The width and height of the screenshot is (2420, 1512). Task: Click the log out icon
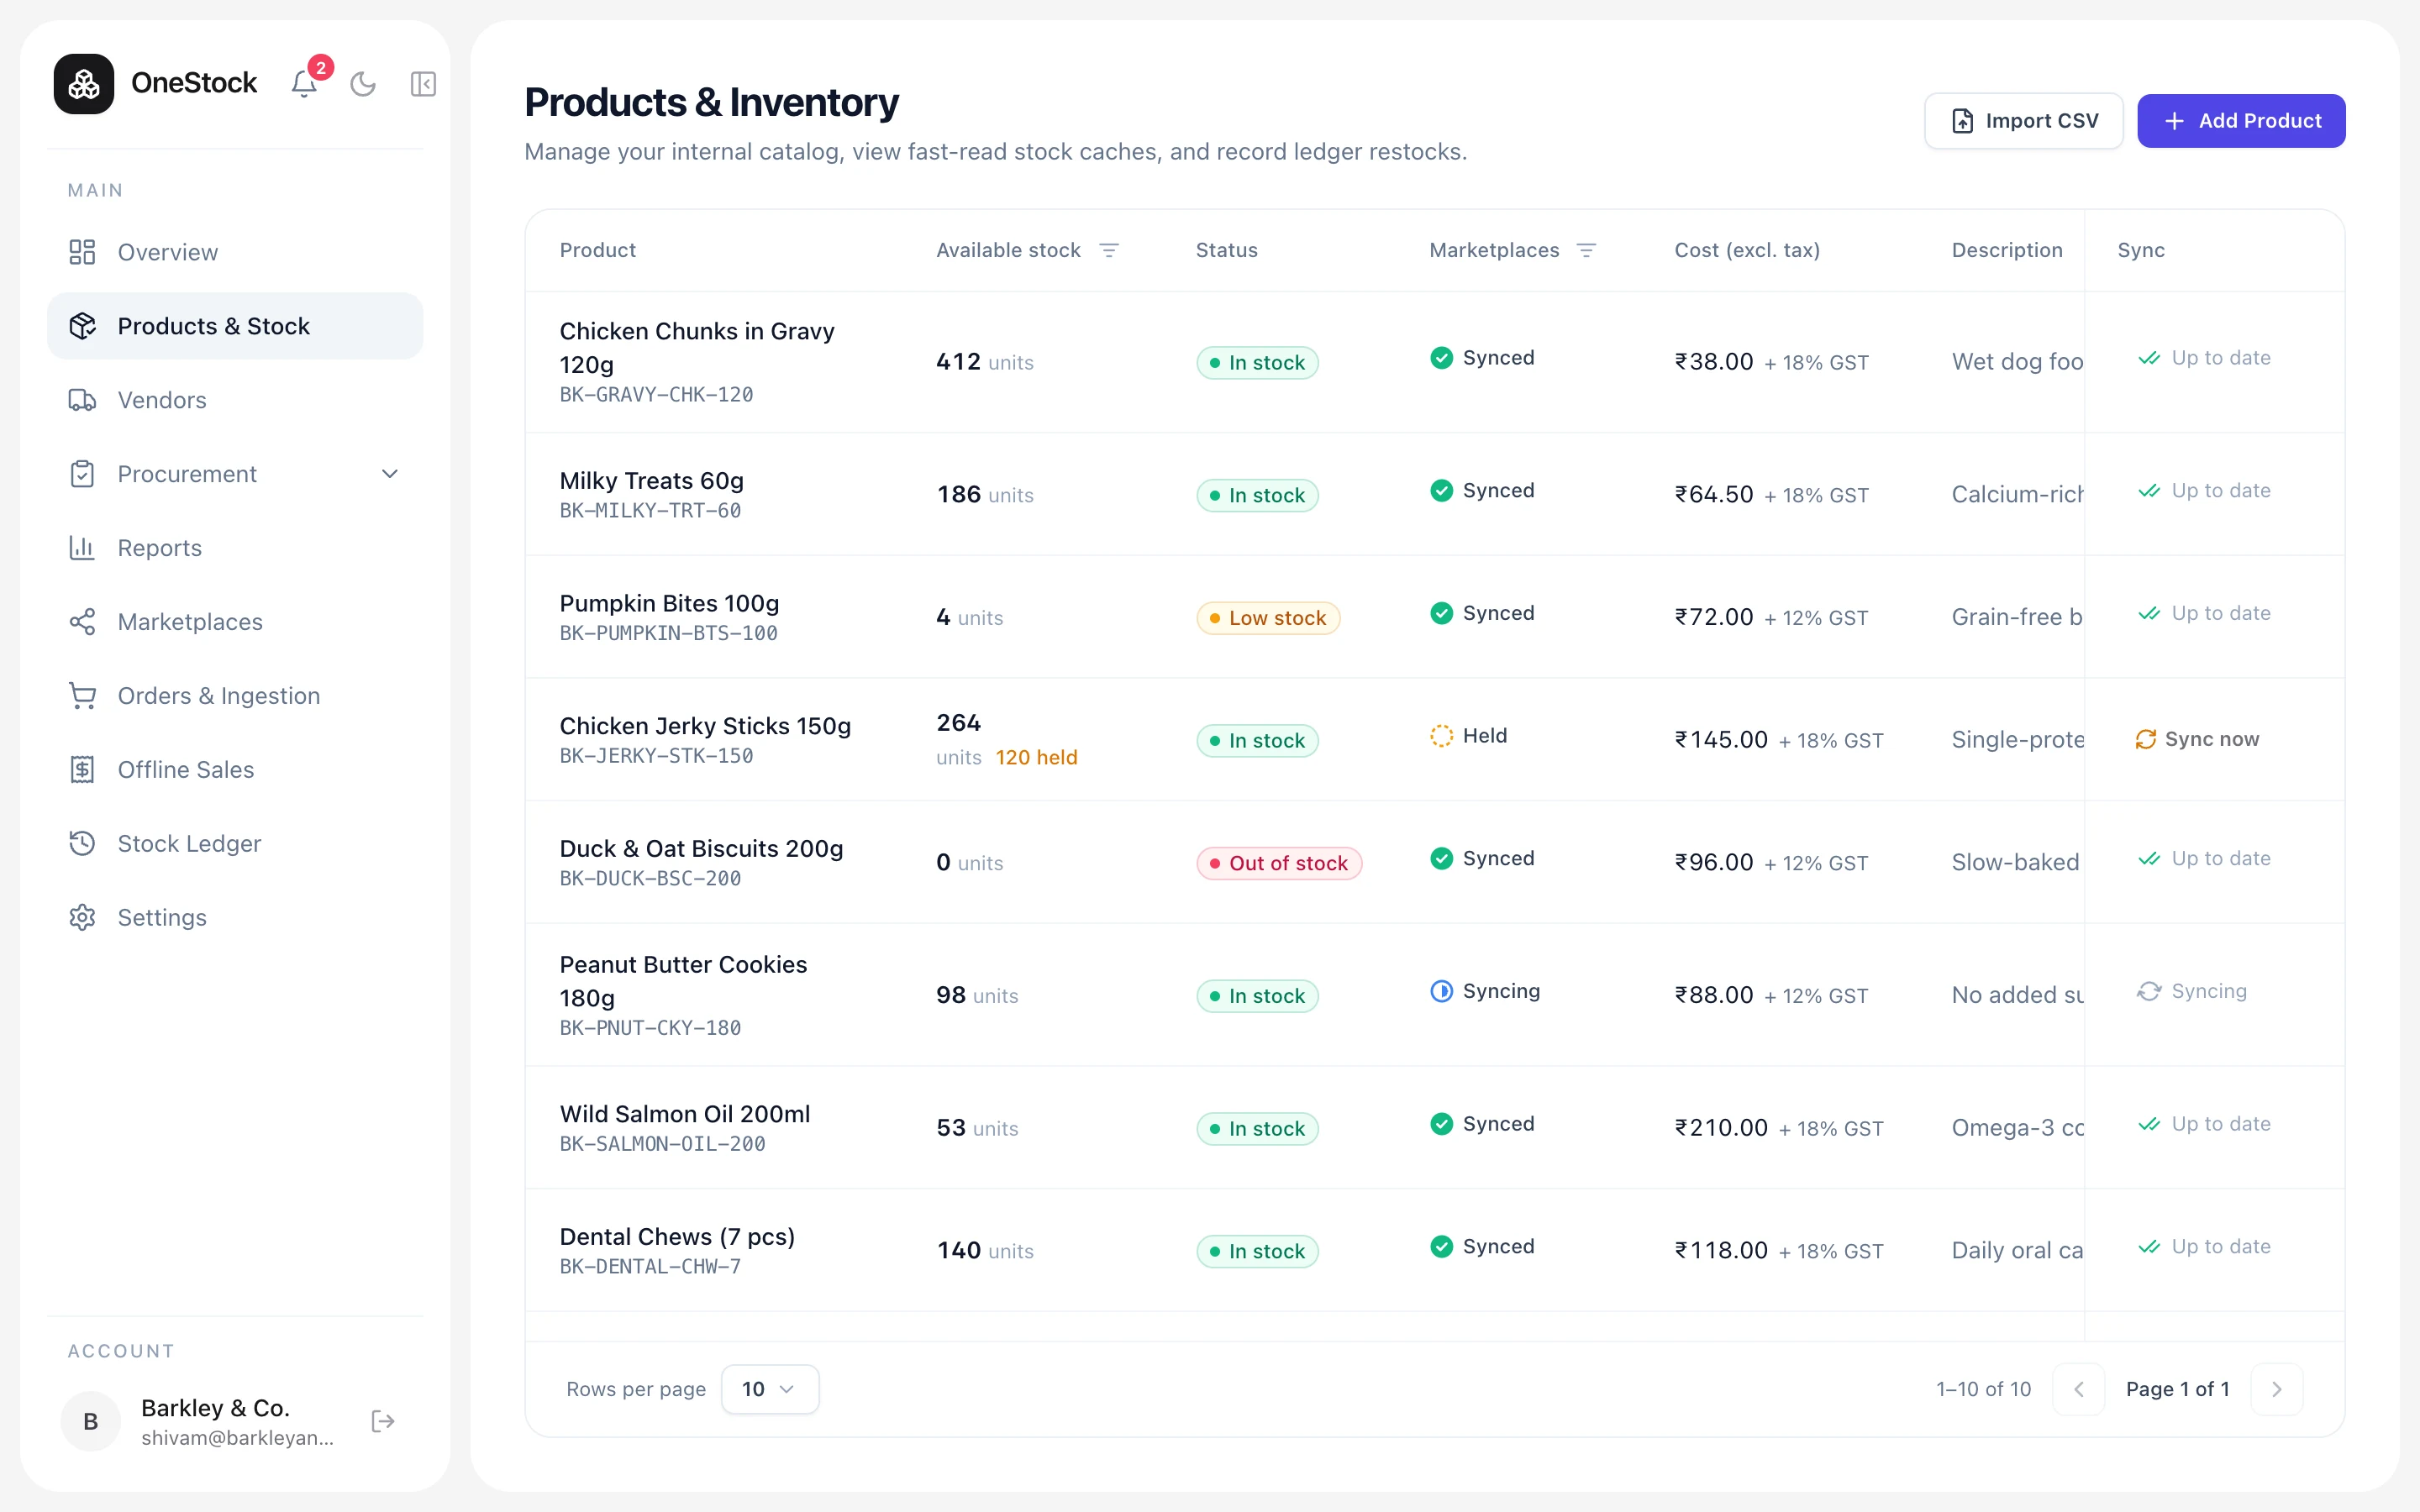383,1421
